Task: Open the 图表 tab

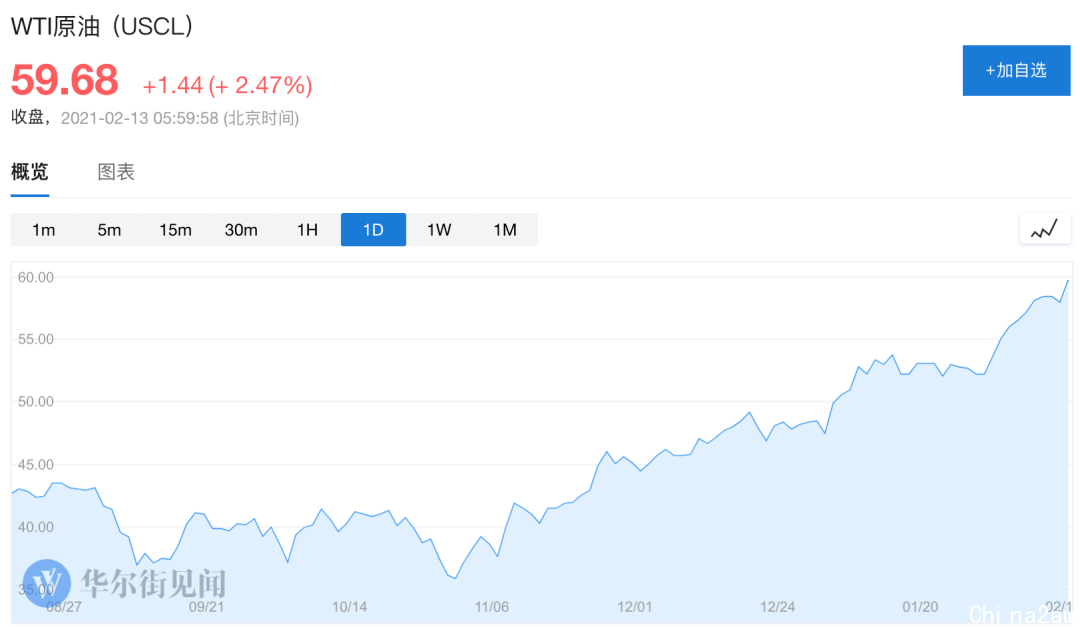Action: (116, 172)
